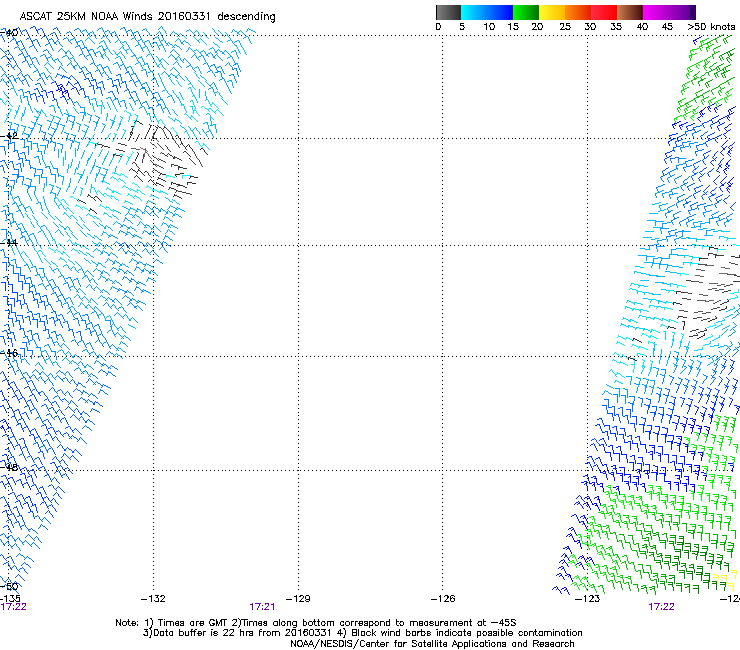Click the gray 0-5 knots legend segment
740x650 pixels.
coord(448,12)
